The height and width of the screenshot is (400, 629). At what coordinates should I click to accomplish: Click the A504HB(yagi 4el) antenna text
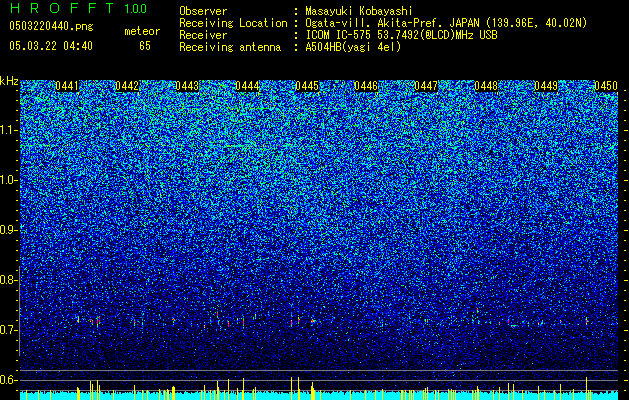[353, 47]
